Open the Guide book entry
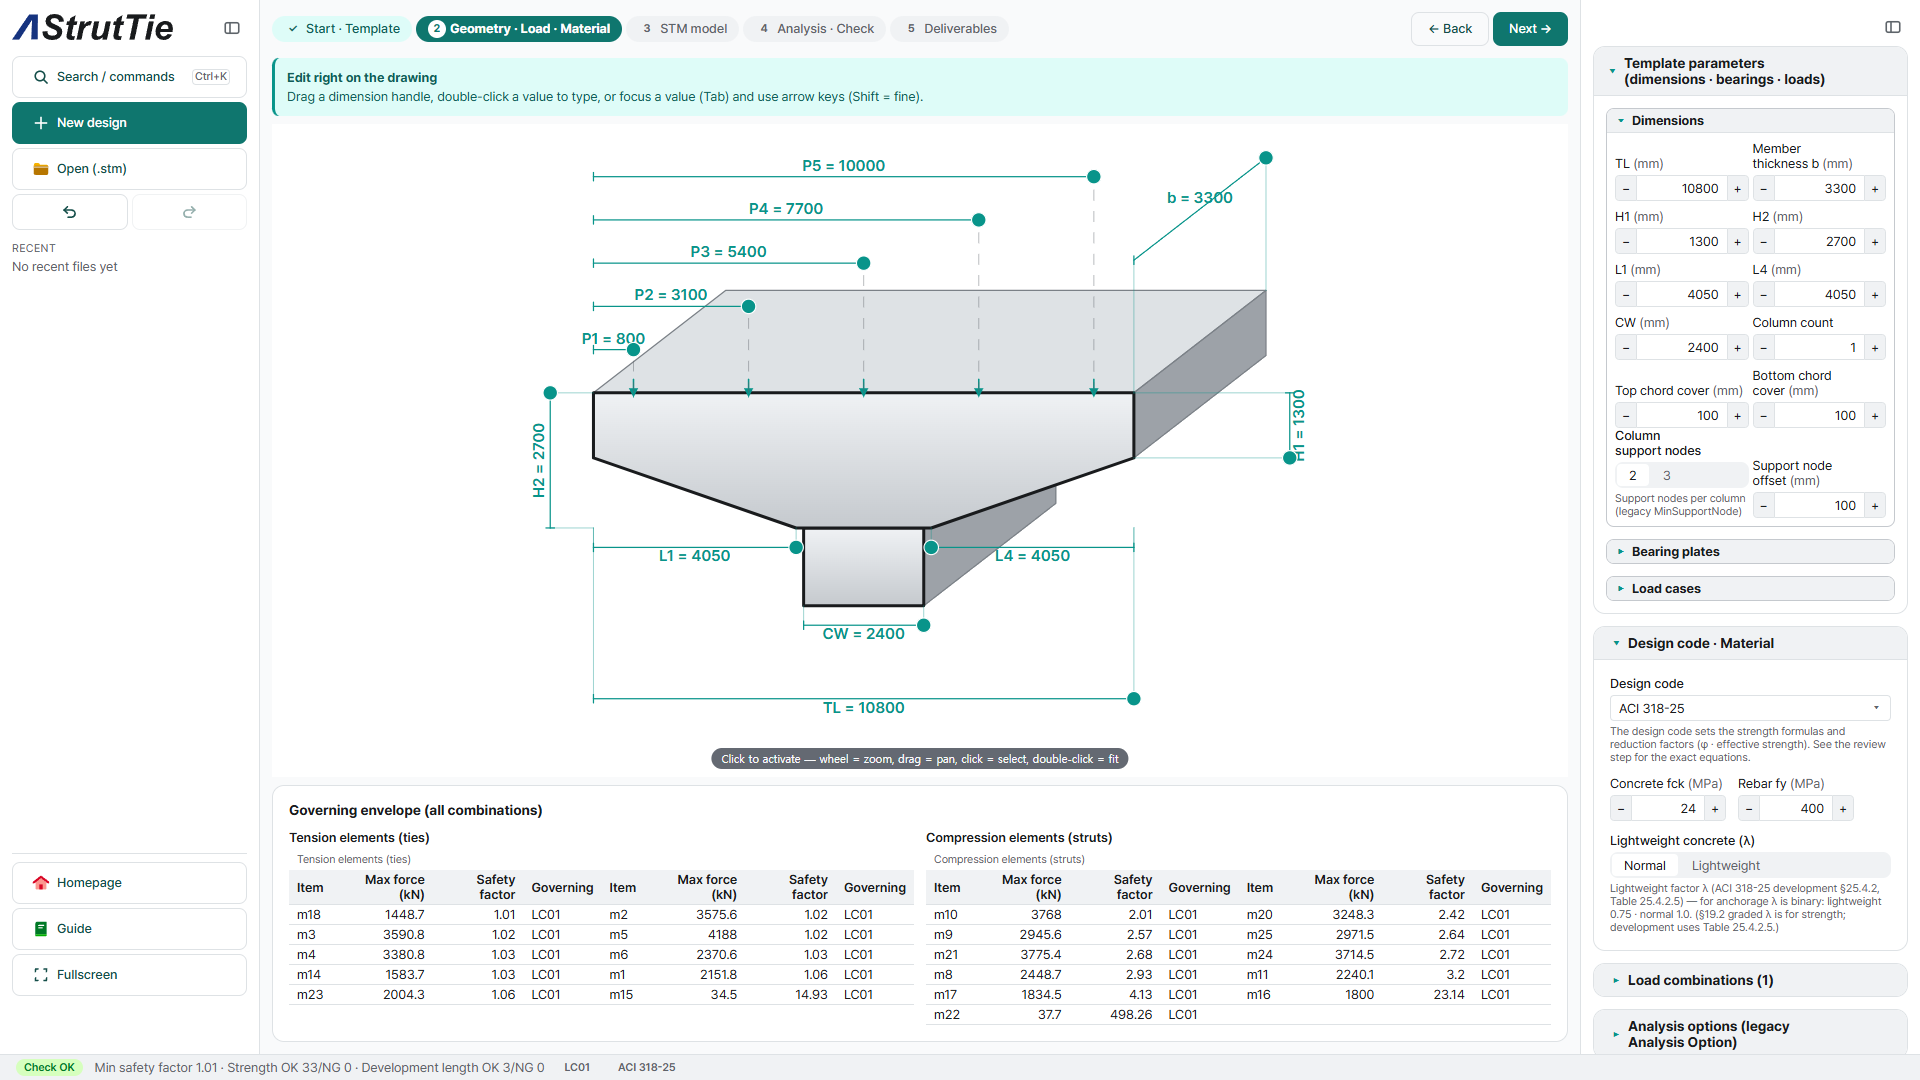1920x1080 pixels. pyautogui.click(x=129, y=929)
